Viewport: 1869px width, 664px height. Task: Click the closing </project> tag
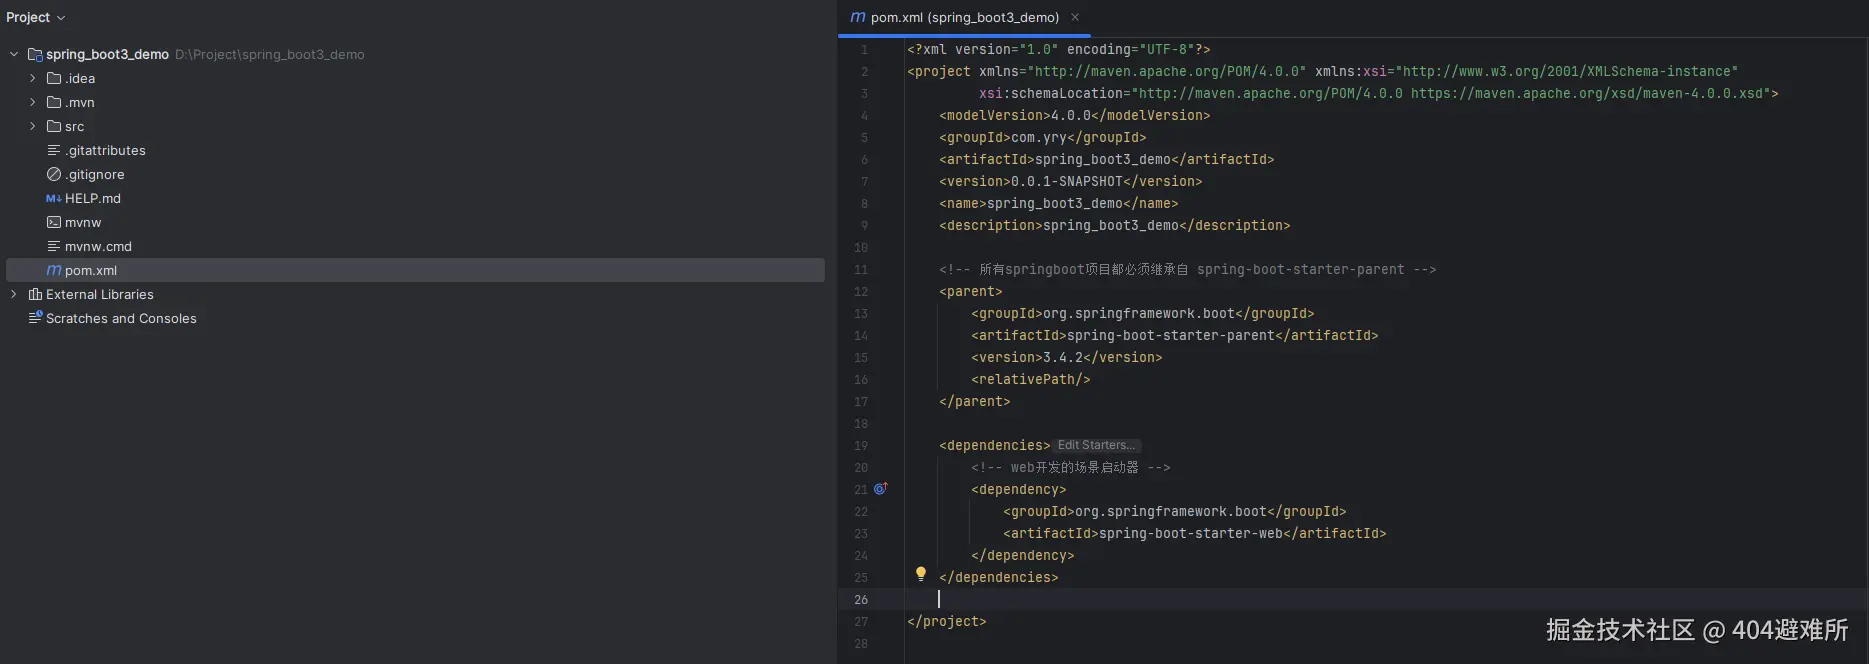(x=946, y=621)
